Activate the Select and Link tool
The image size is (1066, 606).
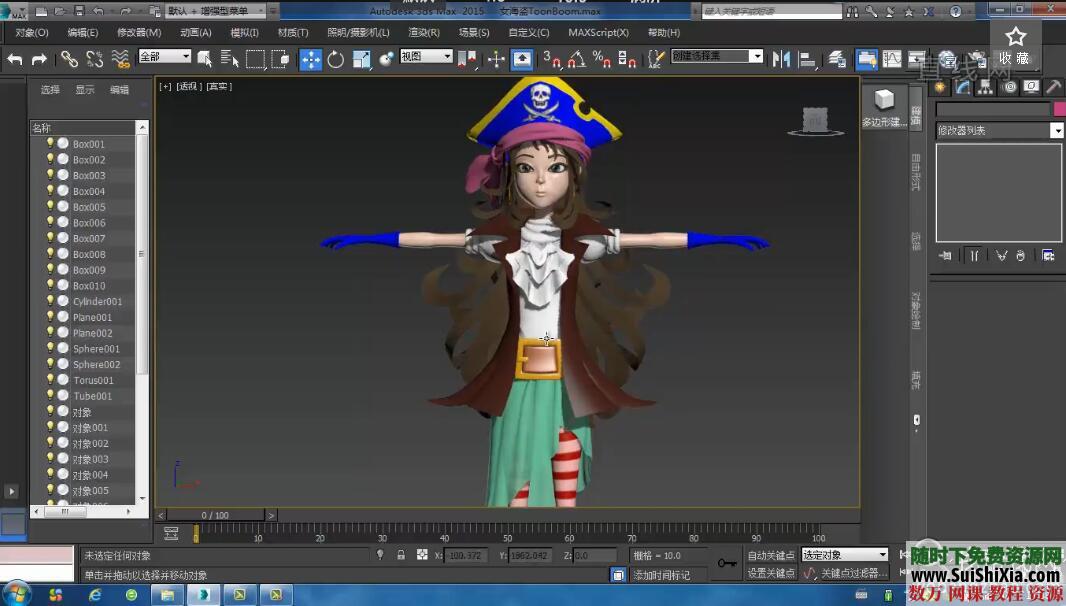(x=69, y=60)
